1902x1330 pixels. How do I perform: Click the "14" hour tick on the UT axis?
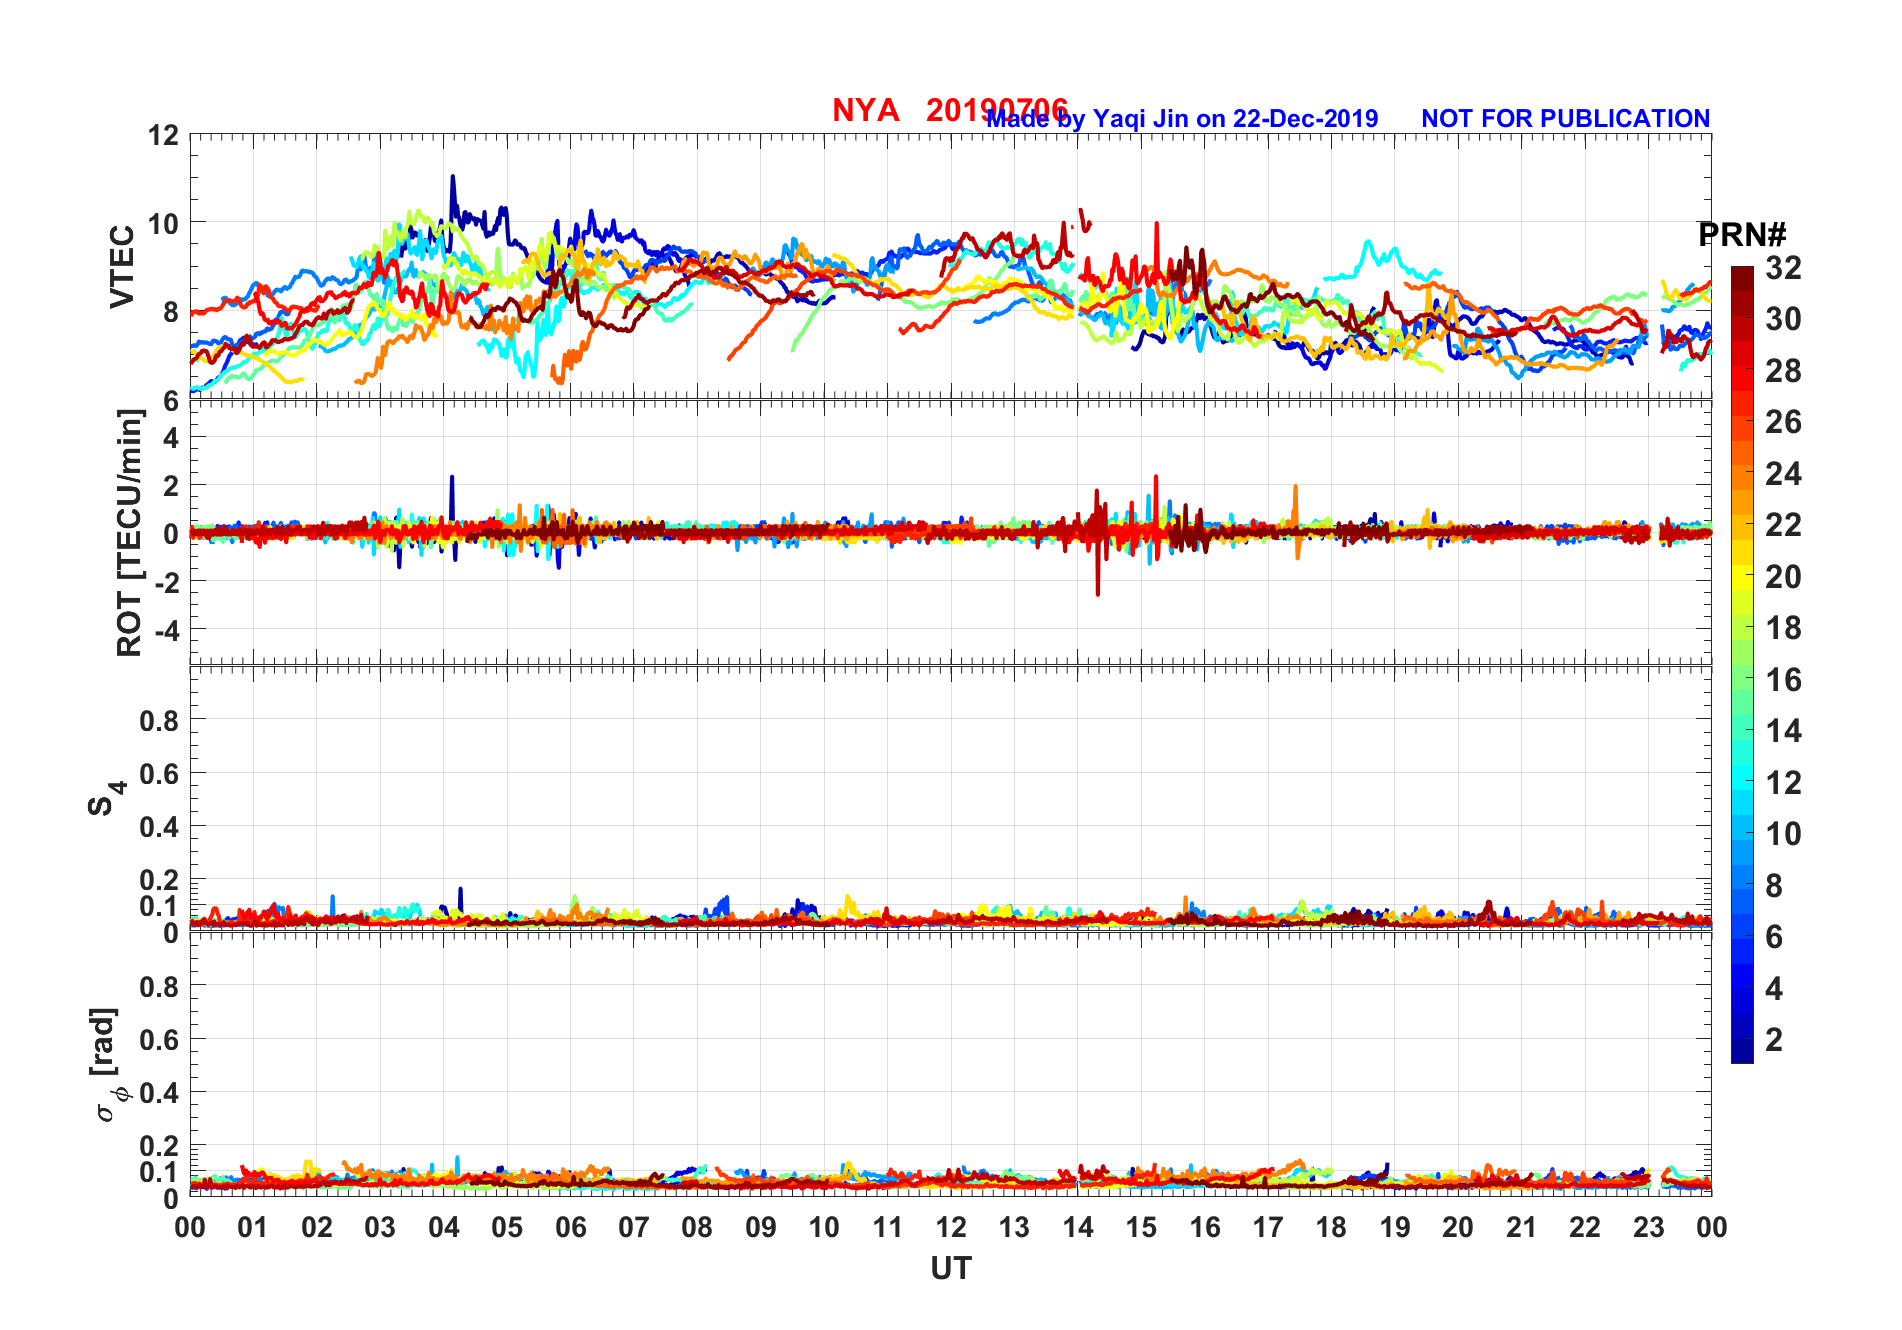click(x=1078, y=1227)
